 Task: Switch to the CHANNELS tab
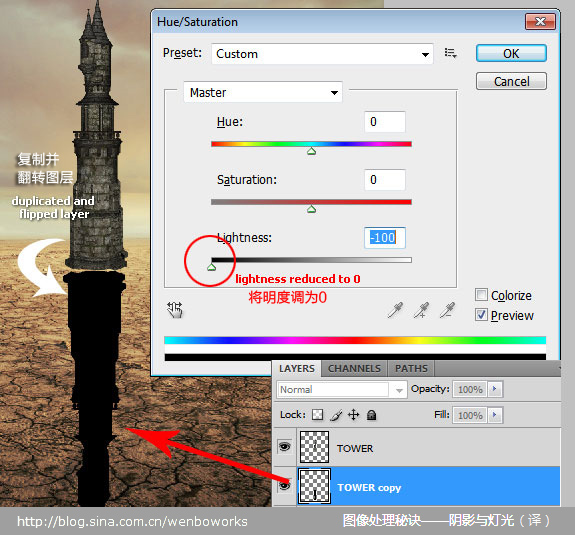[354, 369]
